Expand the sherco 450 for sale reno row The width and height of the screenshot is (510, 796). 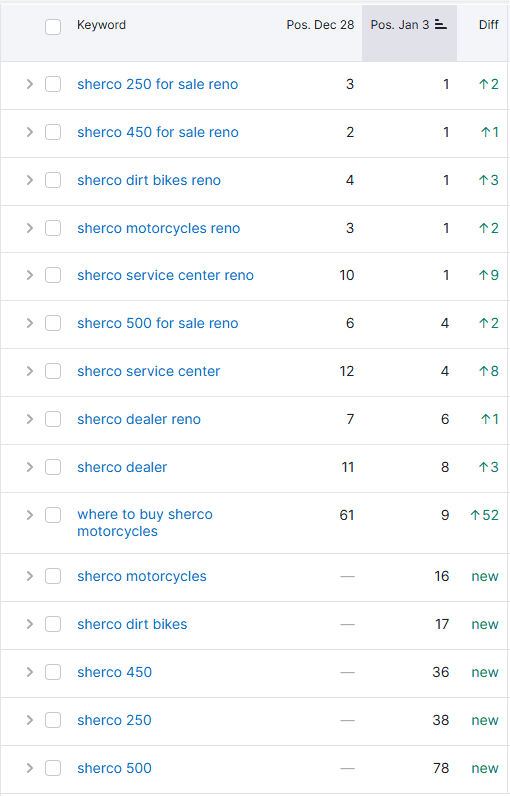click(29, 132)
